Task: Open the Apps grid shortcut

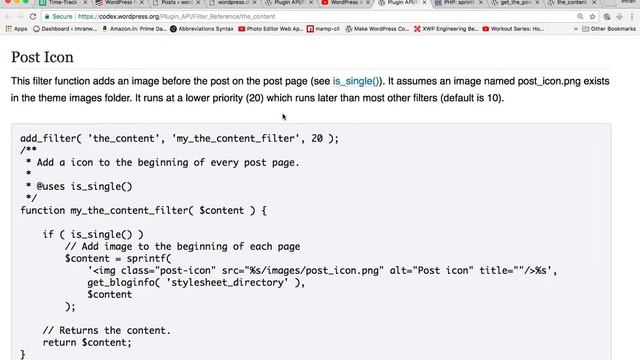Action: click(x=16, y=29)
